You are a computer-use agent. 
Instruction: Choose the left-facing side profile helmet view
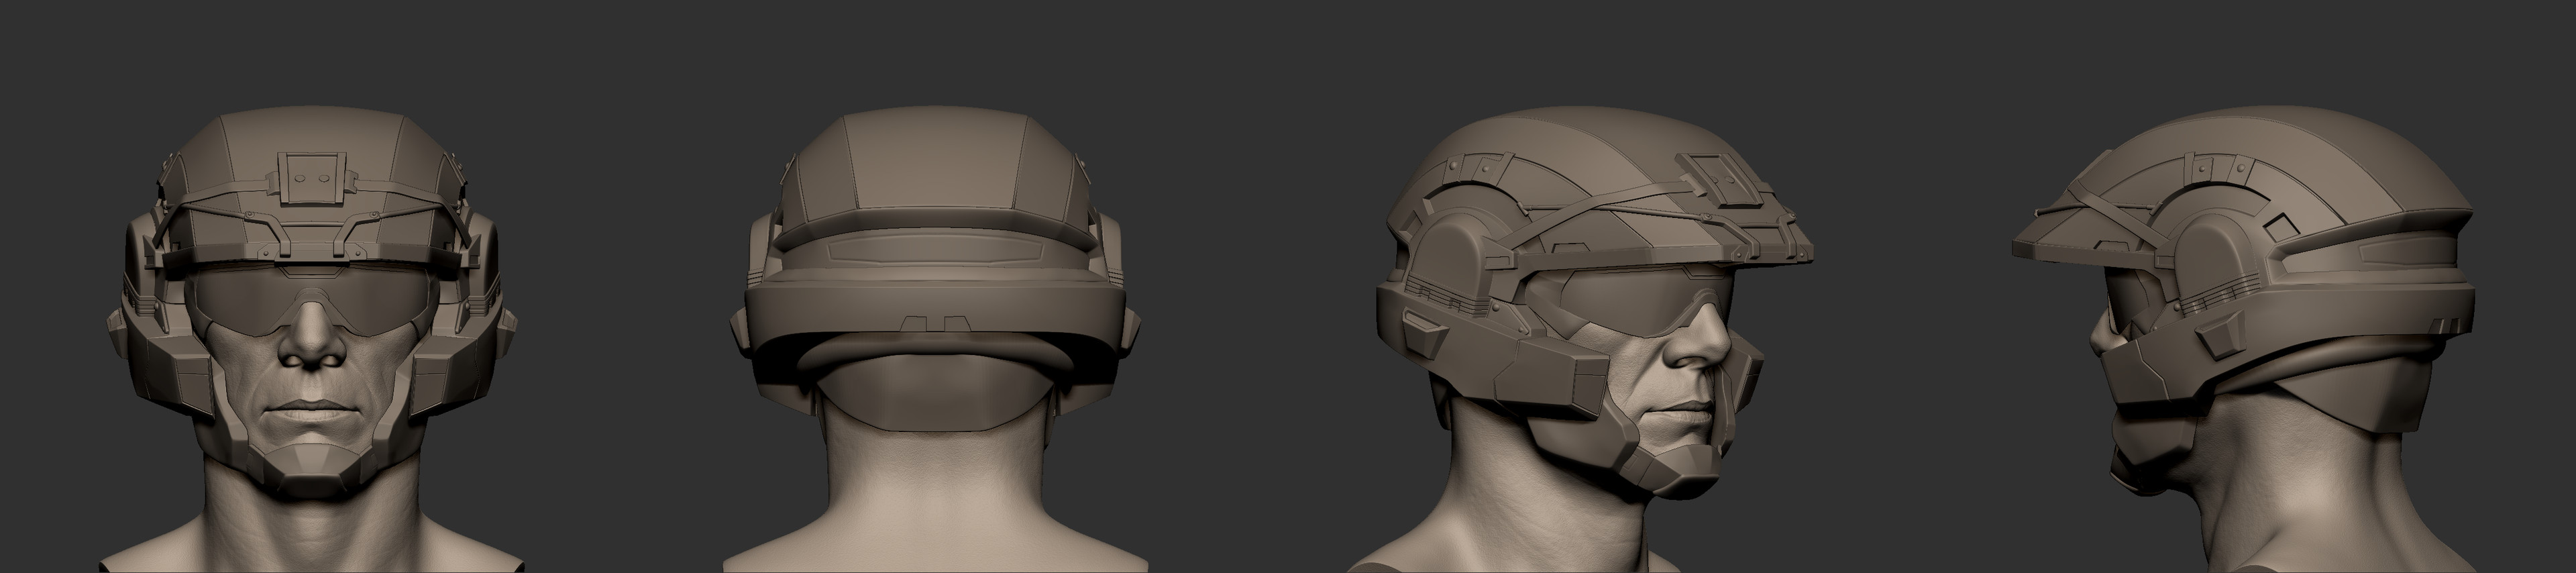pos(2245,340)
